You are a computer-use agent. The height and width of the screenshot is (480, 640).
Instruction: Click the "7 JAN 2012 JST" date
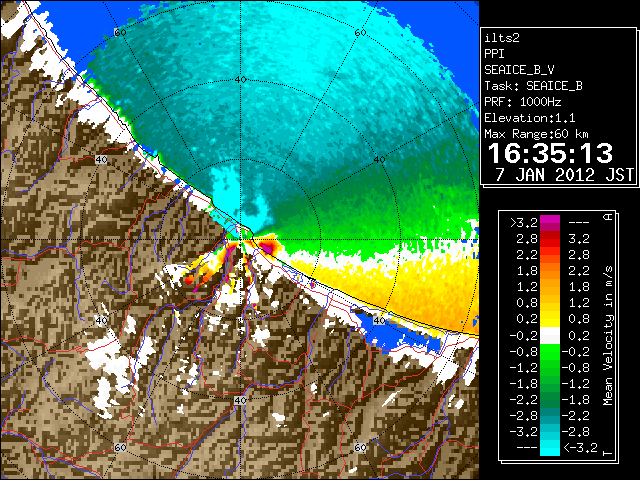click(565, 175)
